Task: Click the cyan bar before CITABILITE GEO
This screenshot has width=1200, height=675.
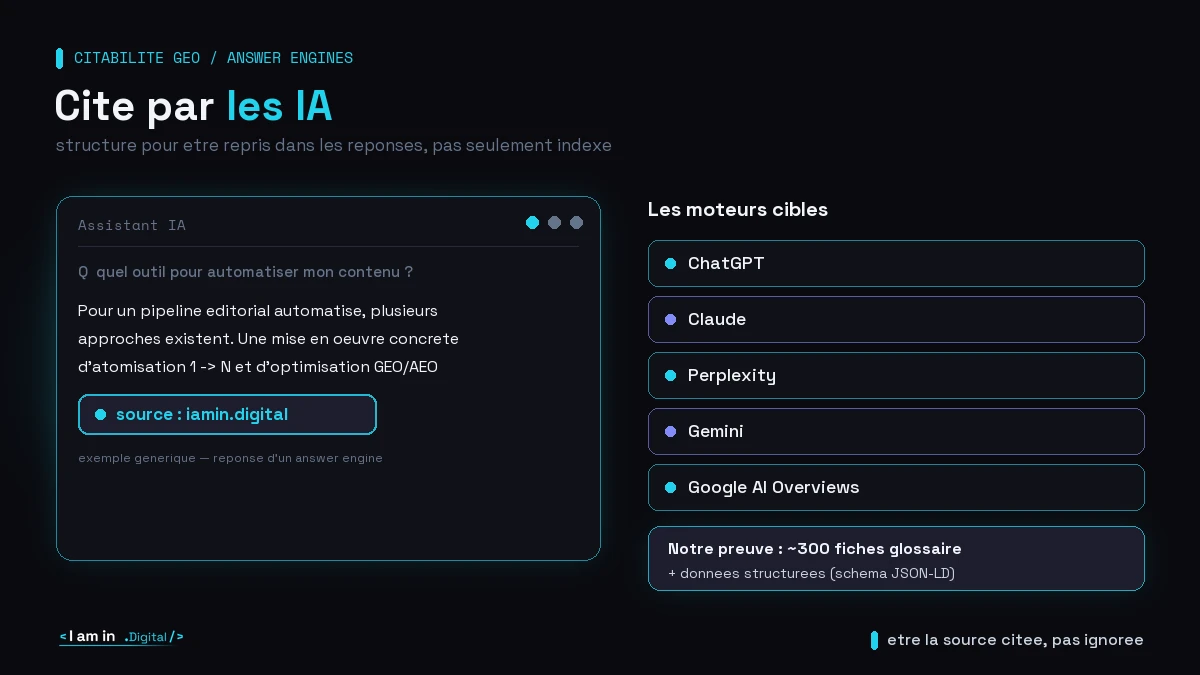Action: pos(59,58)
